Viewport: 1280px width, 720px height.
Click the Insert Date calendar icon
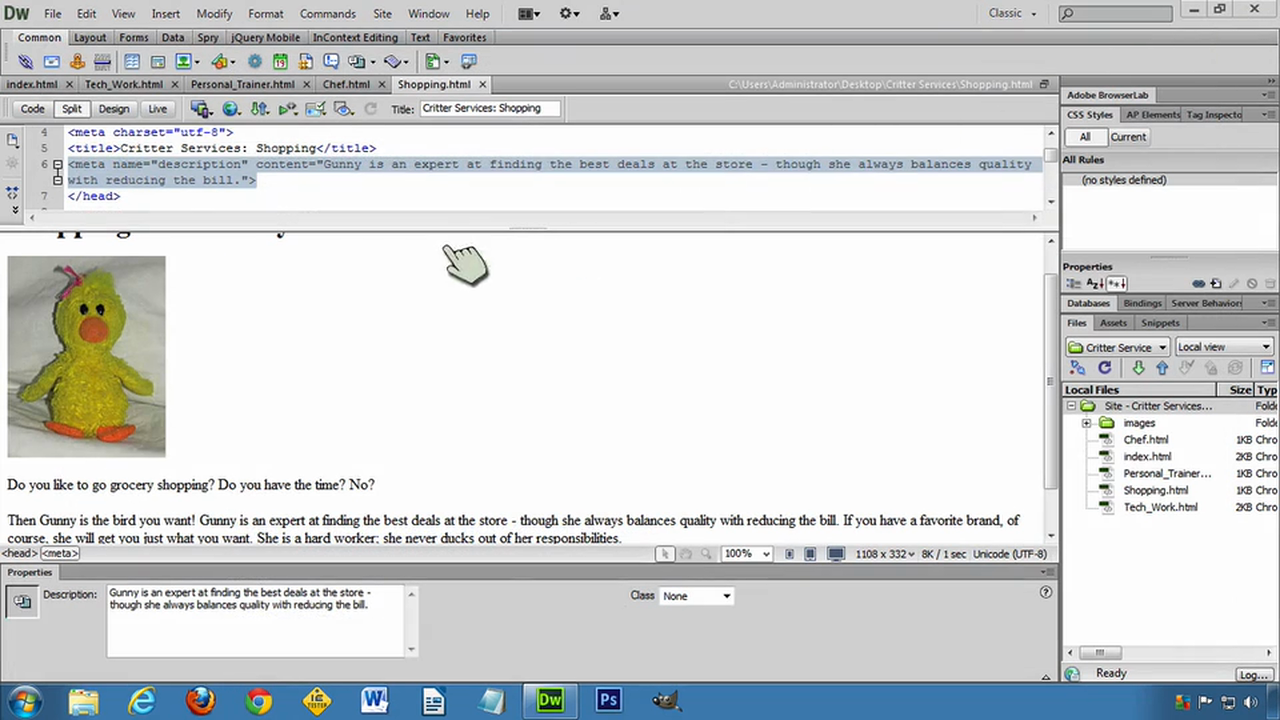click(x=280, y=62)
